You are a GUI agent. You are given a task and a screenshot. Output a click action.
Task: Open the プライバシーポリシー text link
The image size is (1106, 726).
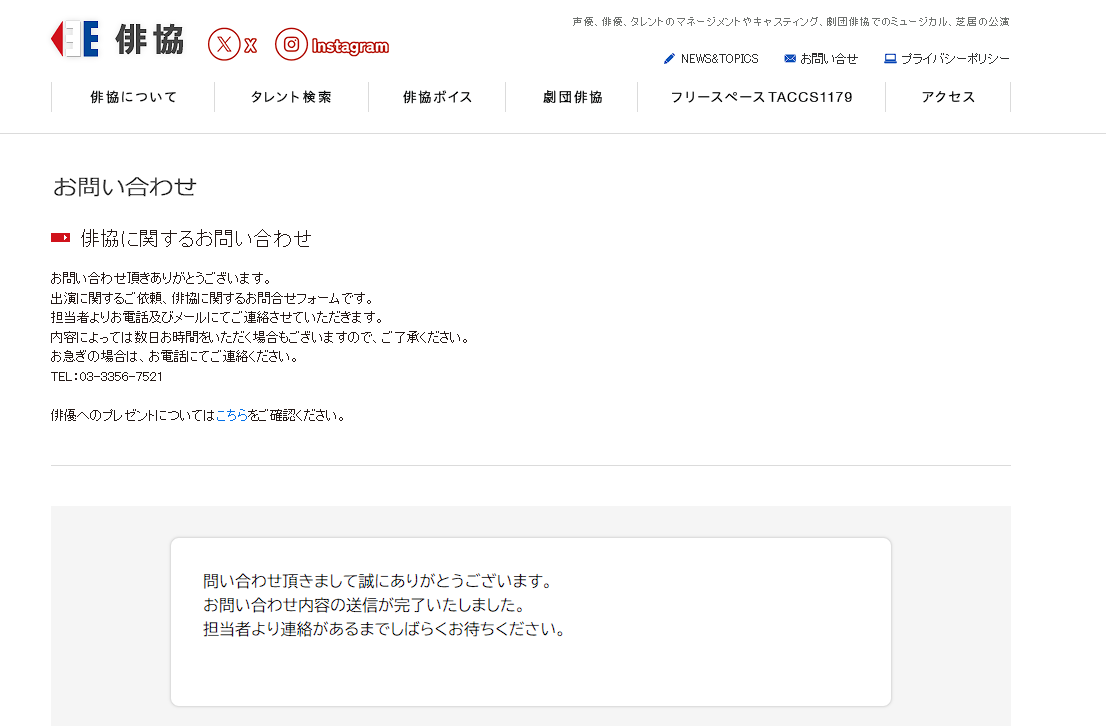tap(955, 59)
